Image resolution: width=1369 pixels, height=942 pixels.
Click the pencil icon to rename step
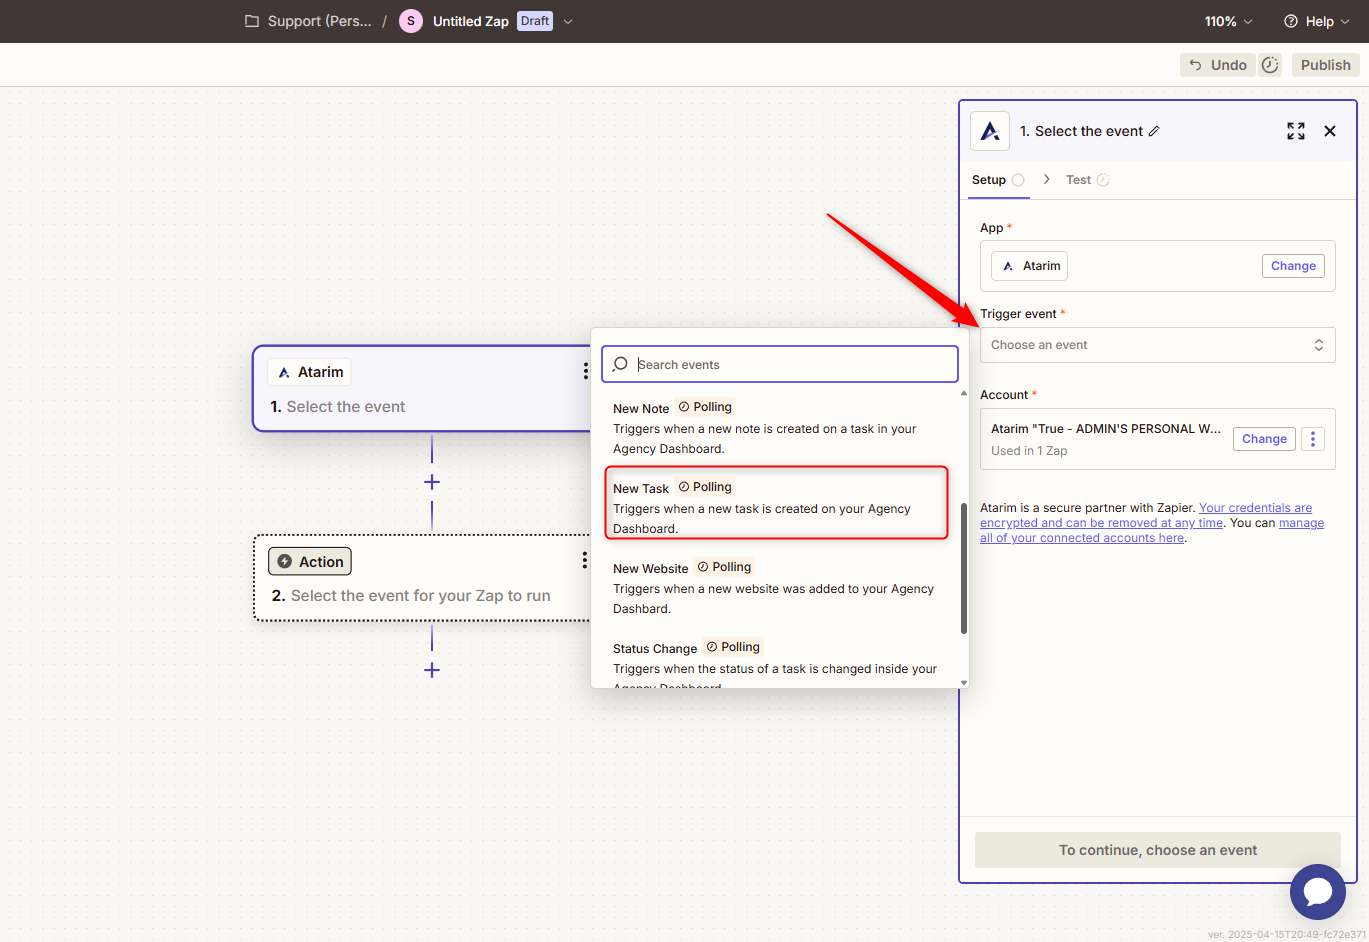[x=1154, y=131]
